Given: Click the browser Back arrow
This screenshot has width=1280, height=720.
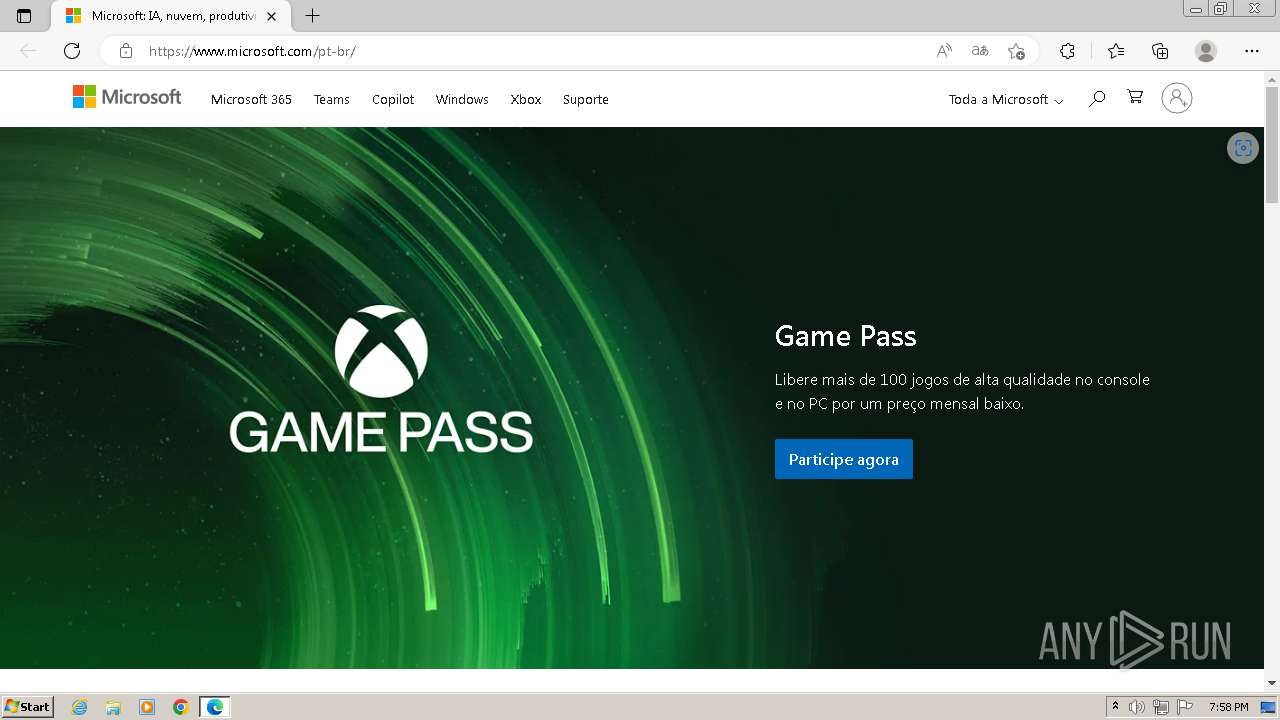Looking at the screenshot, I should [28, 51].
